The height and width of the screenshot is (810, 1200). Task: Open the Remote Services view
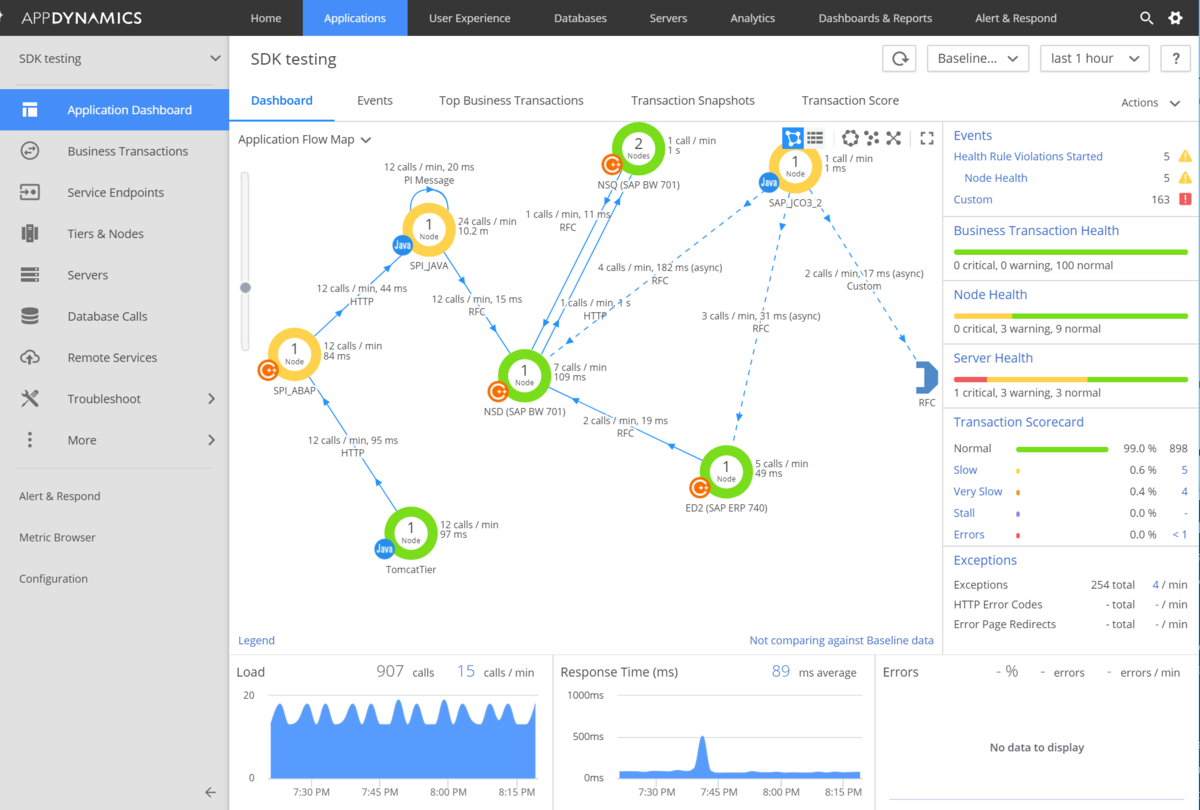114,357
